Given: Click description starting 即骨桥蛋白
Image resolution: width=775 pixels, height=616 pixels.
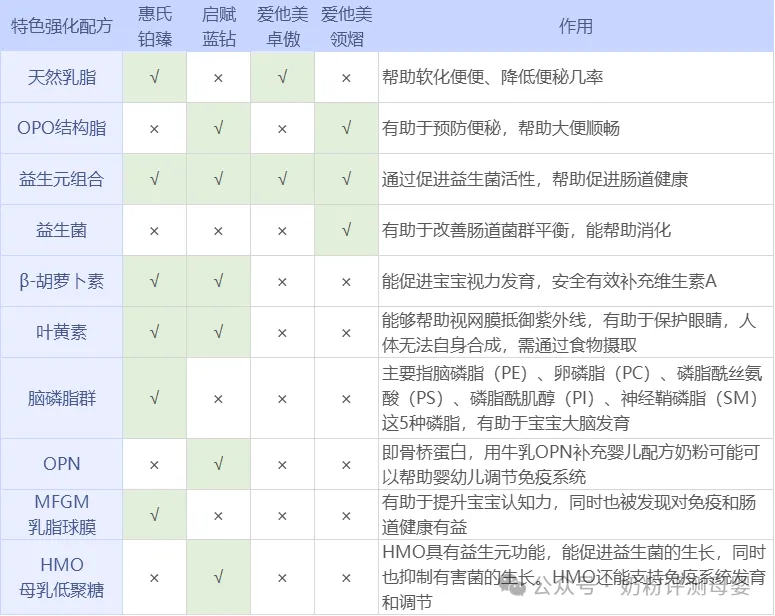Looking at the screenshot, I should (x=571, y=464).
